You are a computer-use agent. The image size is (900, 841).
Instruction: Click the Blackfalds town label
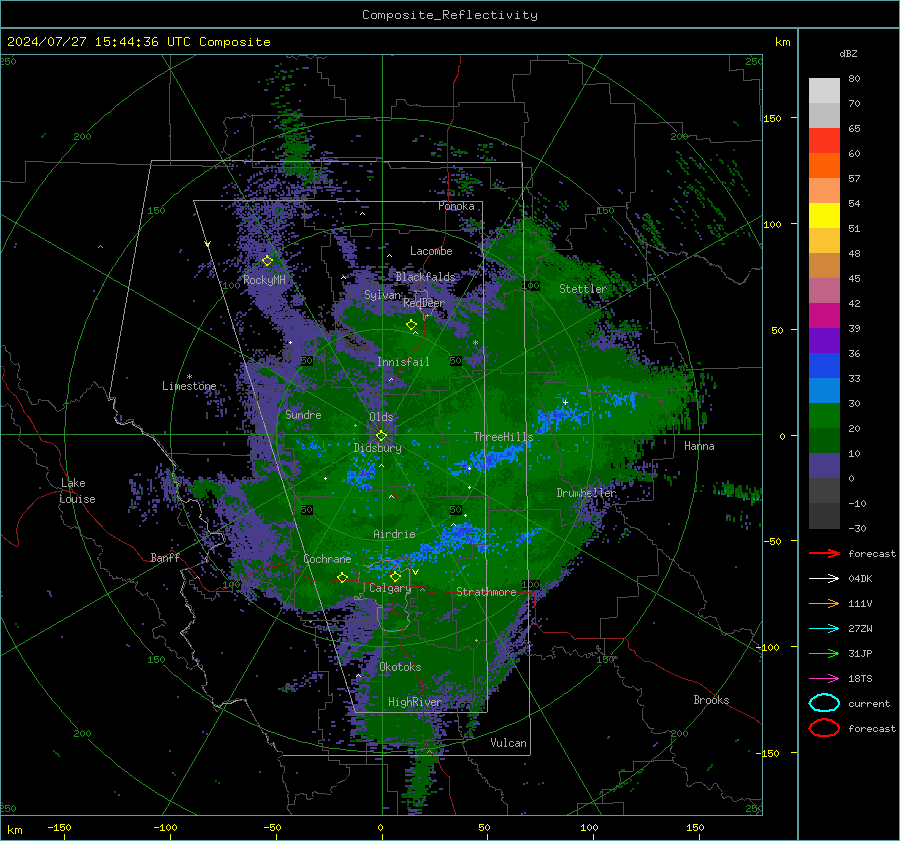(x=425, y=277)
